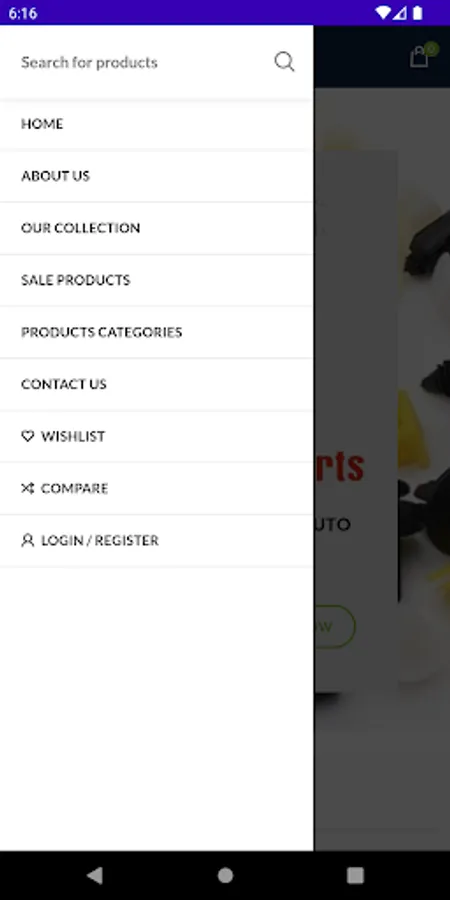450x900 pixels.
Task: Tap Android back navigation triangle
Action: pyautogui.click(x=95, y=875)
